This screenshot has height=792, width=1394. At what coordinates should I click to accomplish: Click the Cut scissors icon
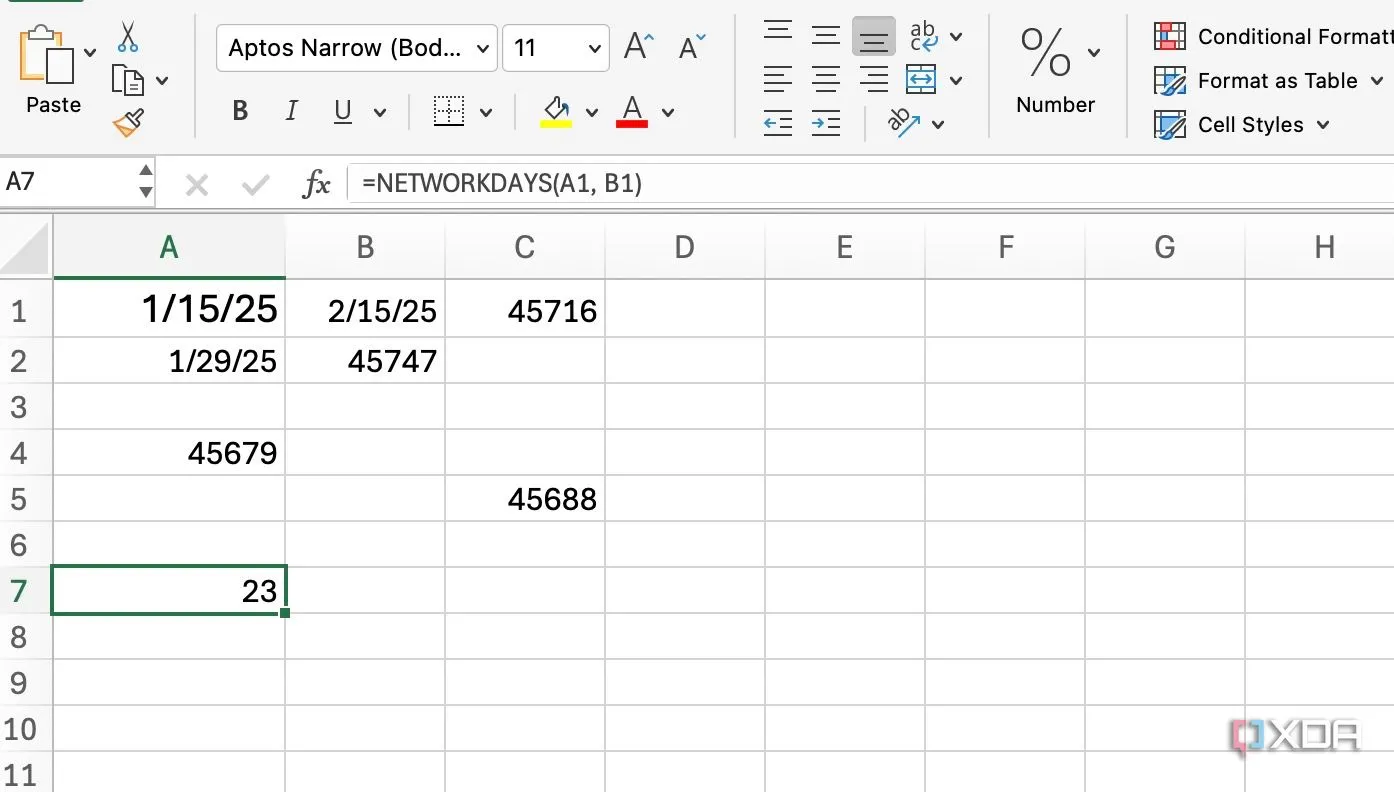point(127,37)
